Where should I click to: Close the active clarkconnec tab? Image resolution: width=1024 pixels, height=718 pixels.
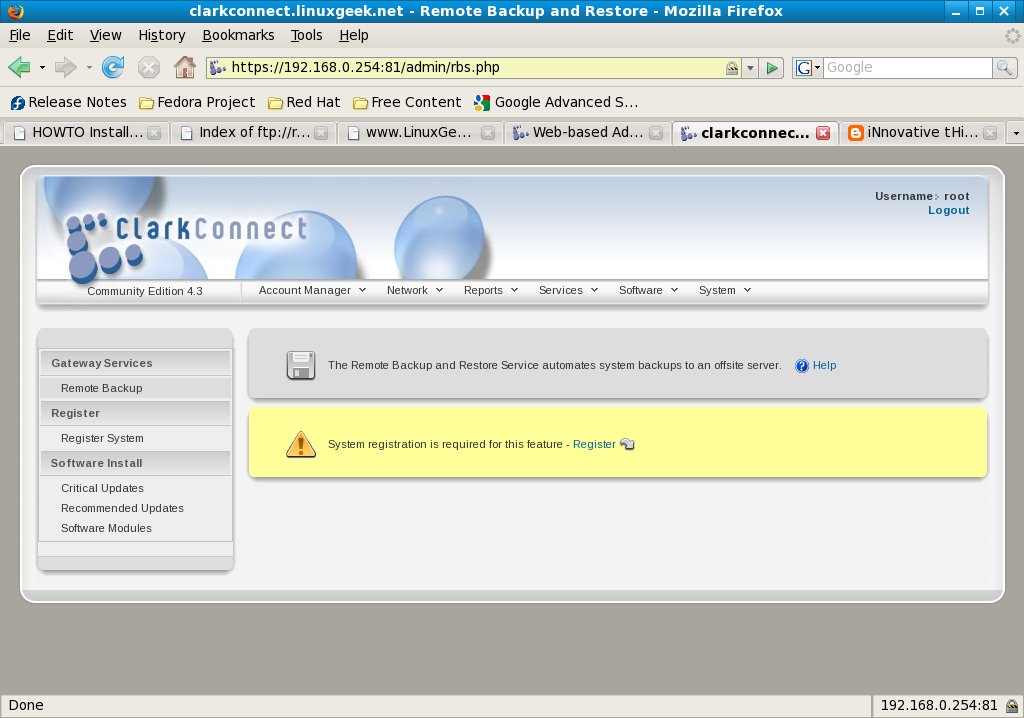coord(824,133)
